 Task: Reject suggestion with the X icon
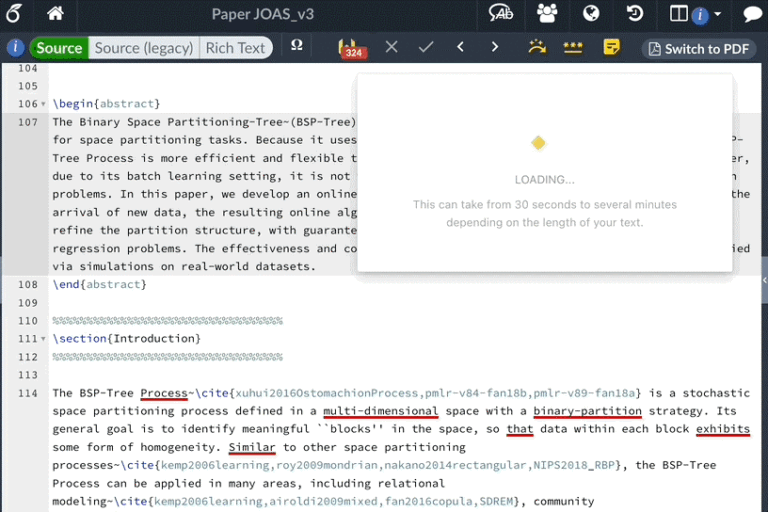[x=391, y=47]
